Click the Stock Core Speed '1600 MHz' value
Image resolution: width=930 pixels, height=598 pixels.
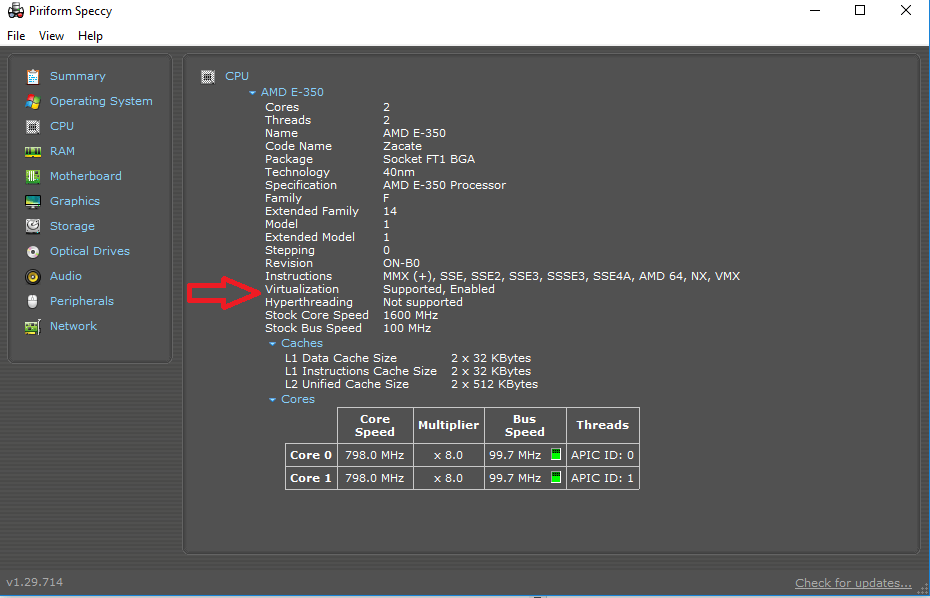click(x=410, y=315)
